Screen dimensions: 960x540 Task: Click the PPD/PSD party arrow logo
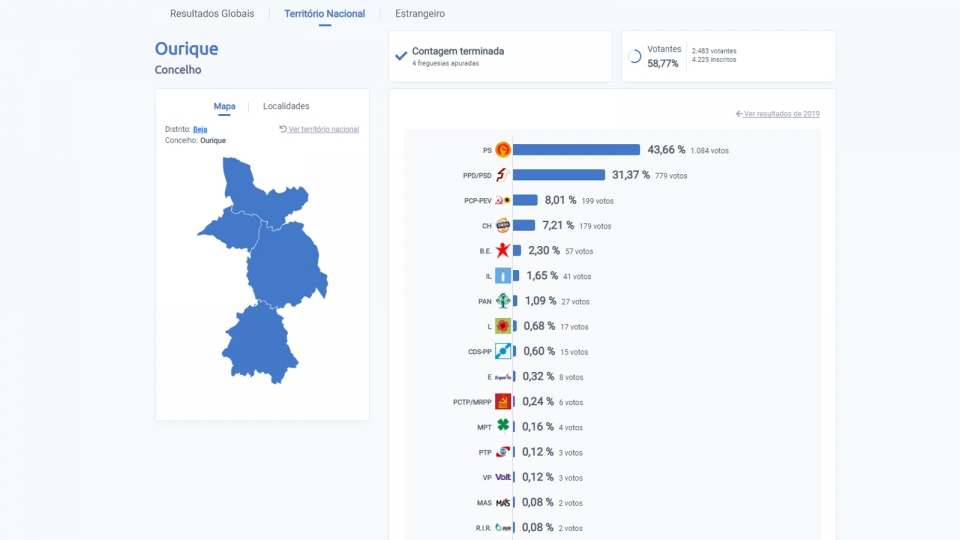503,175
